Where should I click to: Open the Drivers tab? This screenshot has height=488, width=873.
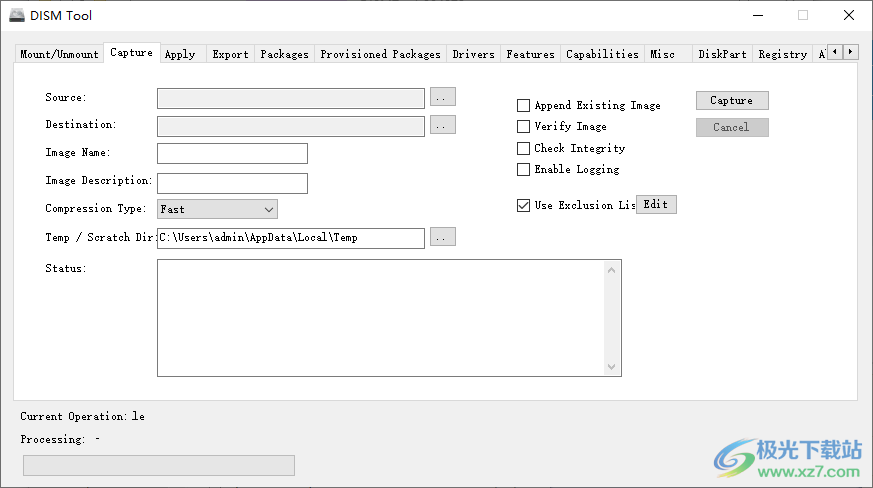pos(473,54)
